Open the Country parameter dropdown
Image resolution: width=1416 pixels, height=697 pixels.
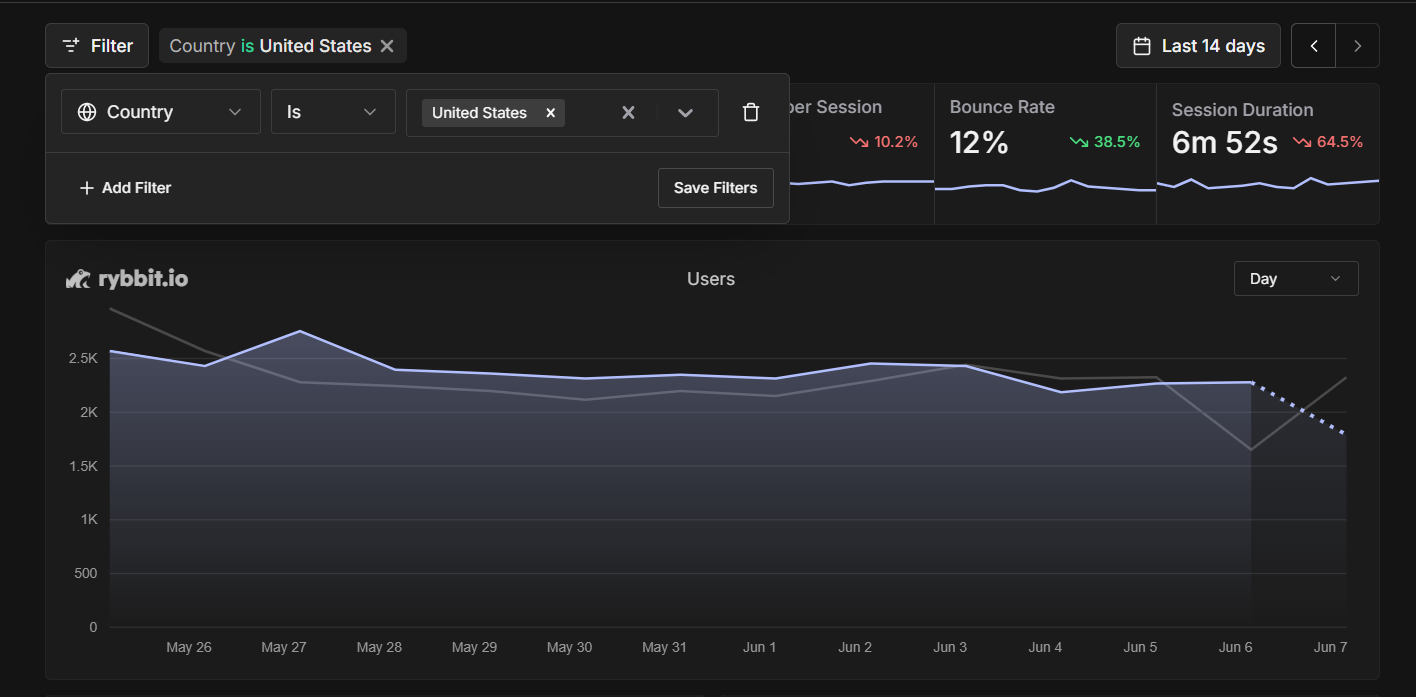click(161, 112)
